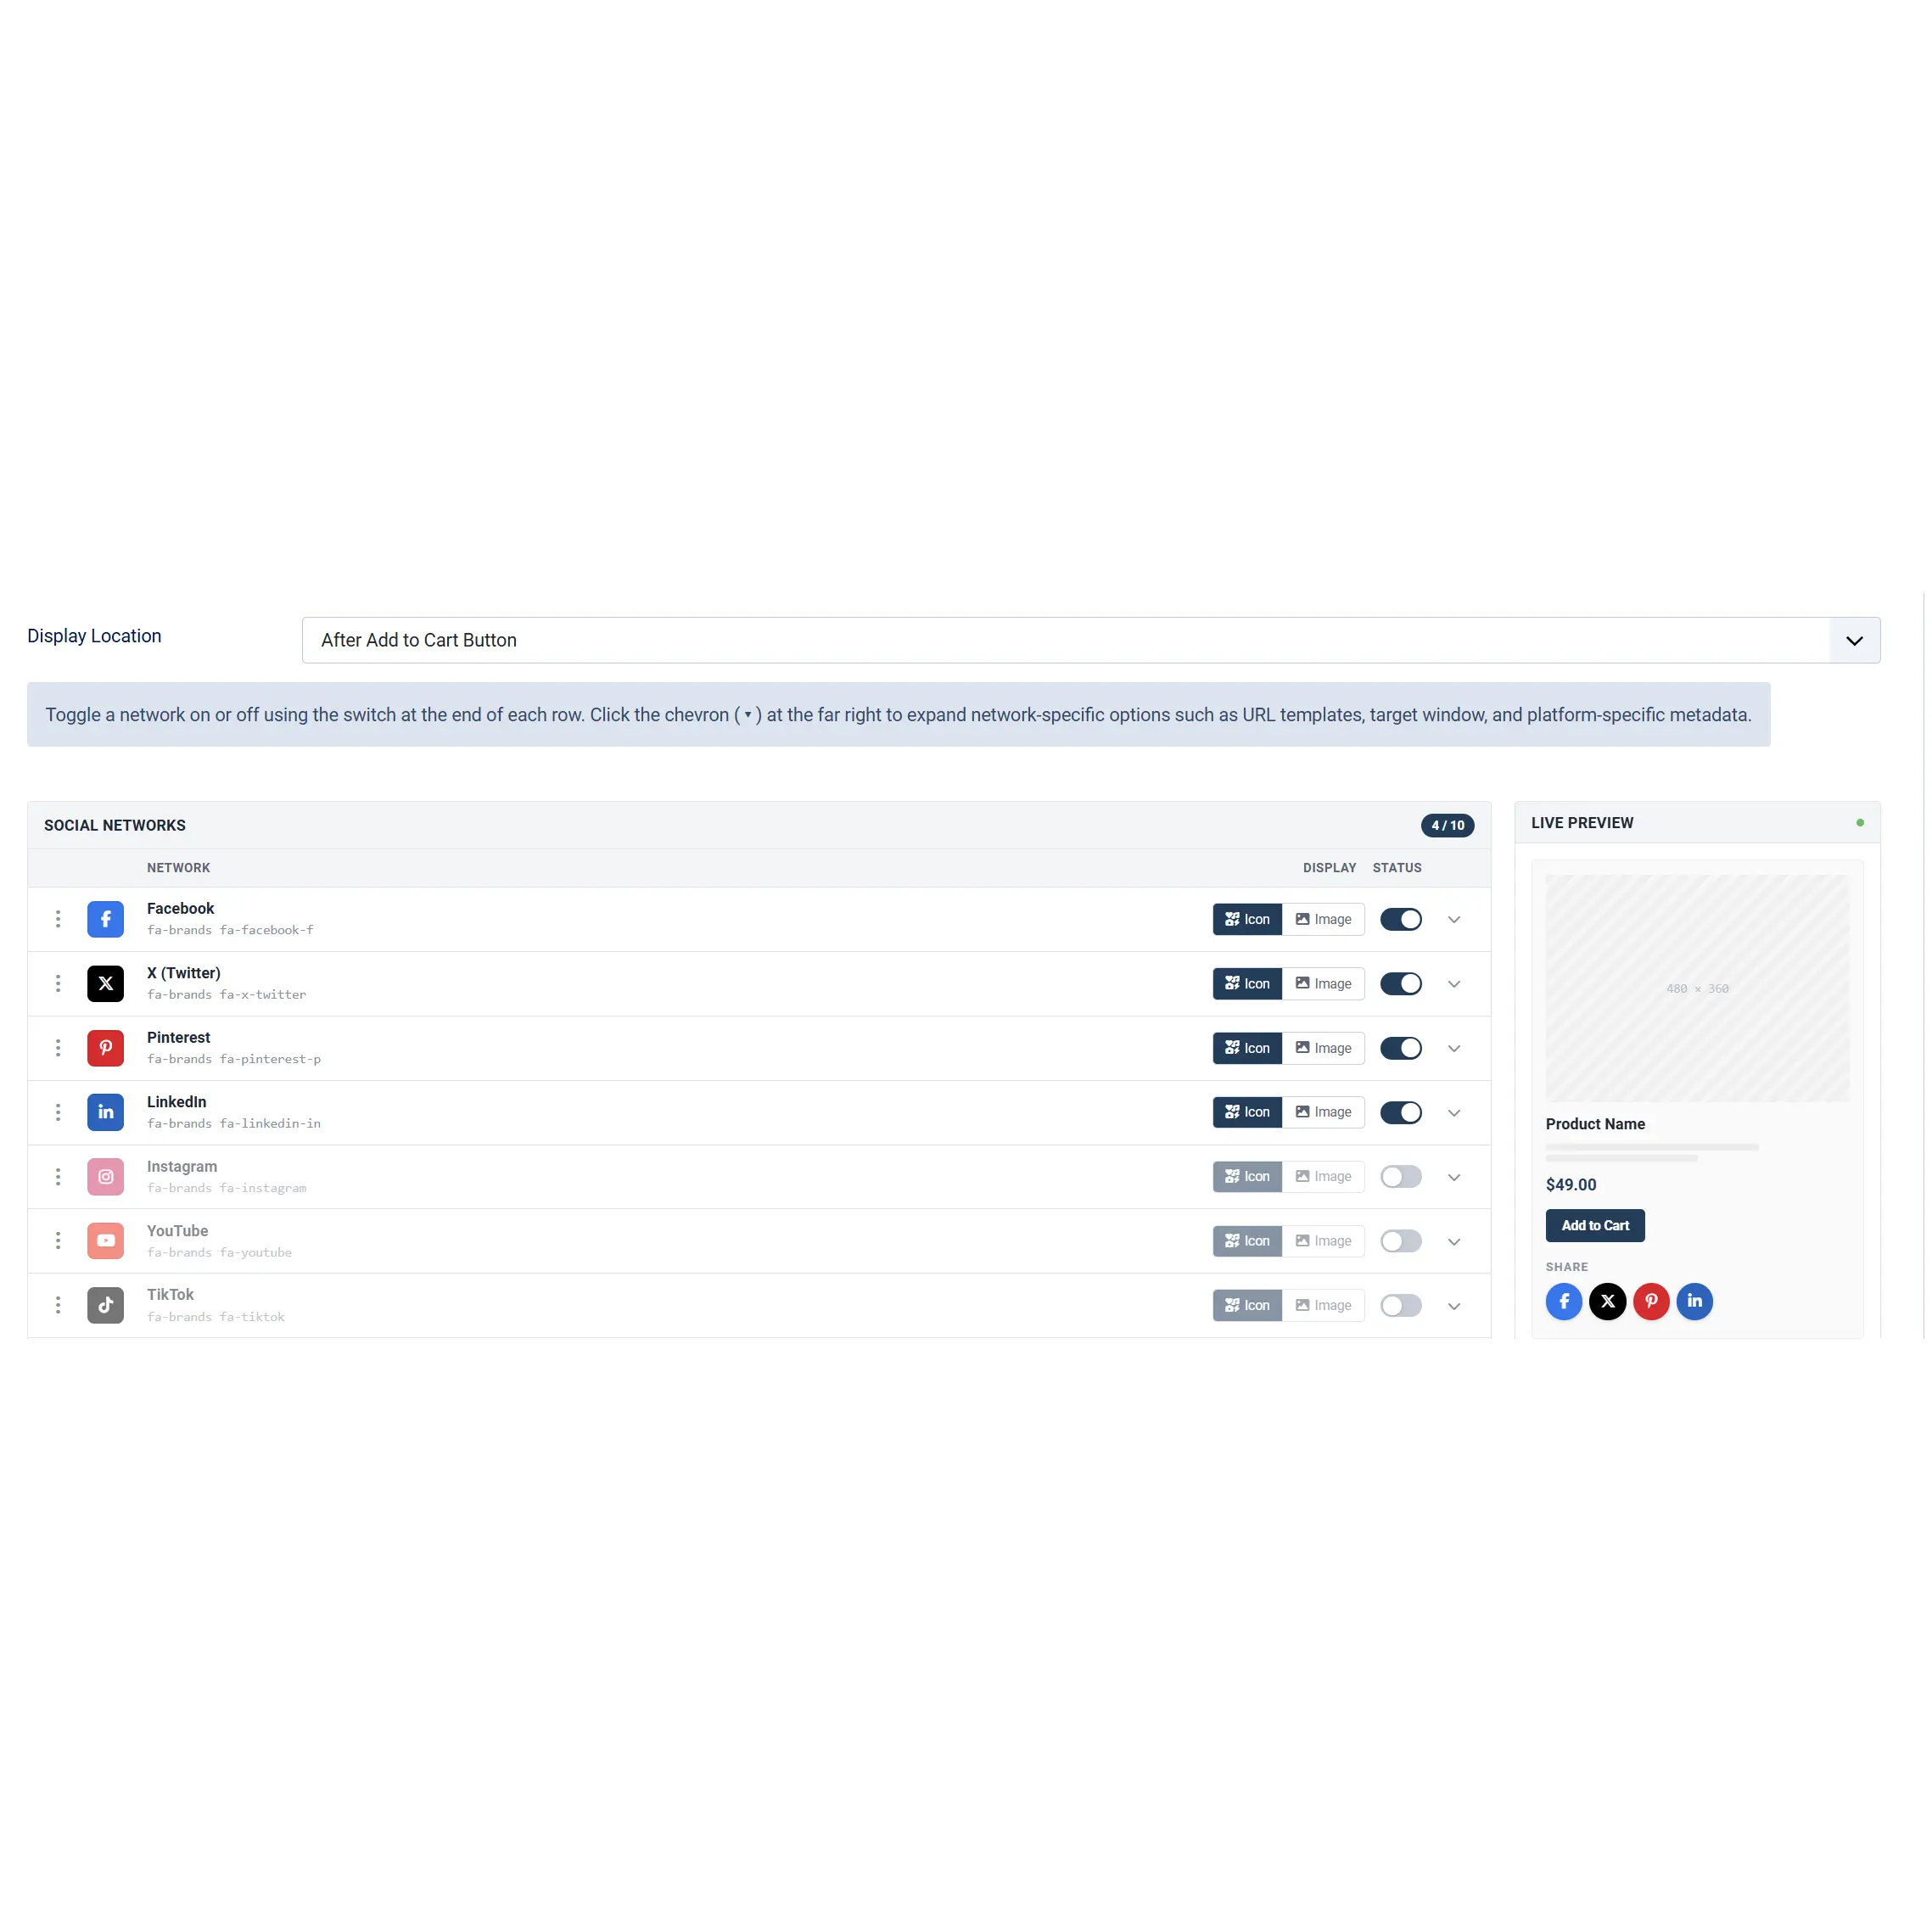Switch YouTube display to Image
1932x1932 pixels.
[x=1323, y=1241]
